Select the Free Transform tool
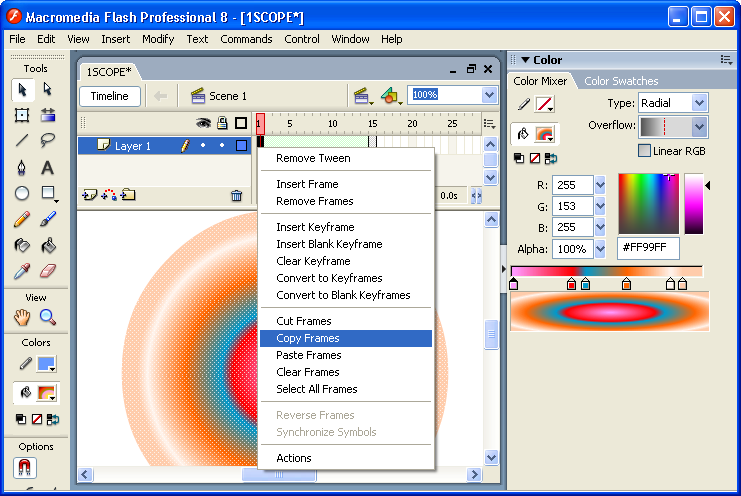This screenshot has height=496, width=741. pyautogui.click(x=22, y=115)
